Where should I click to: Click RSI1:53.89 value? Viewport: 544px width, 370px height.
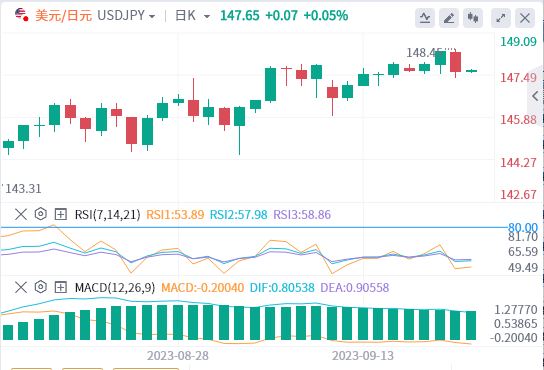(x=175, y=215)
